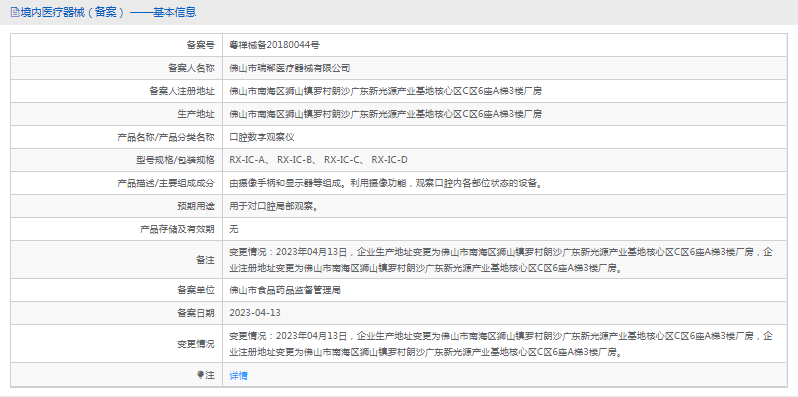The width and height of the screenshot is (798, 397).
Task: Select the value 无 in storage row
Action: [234, 229]
